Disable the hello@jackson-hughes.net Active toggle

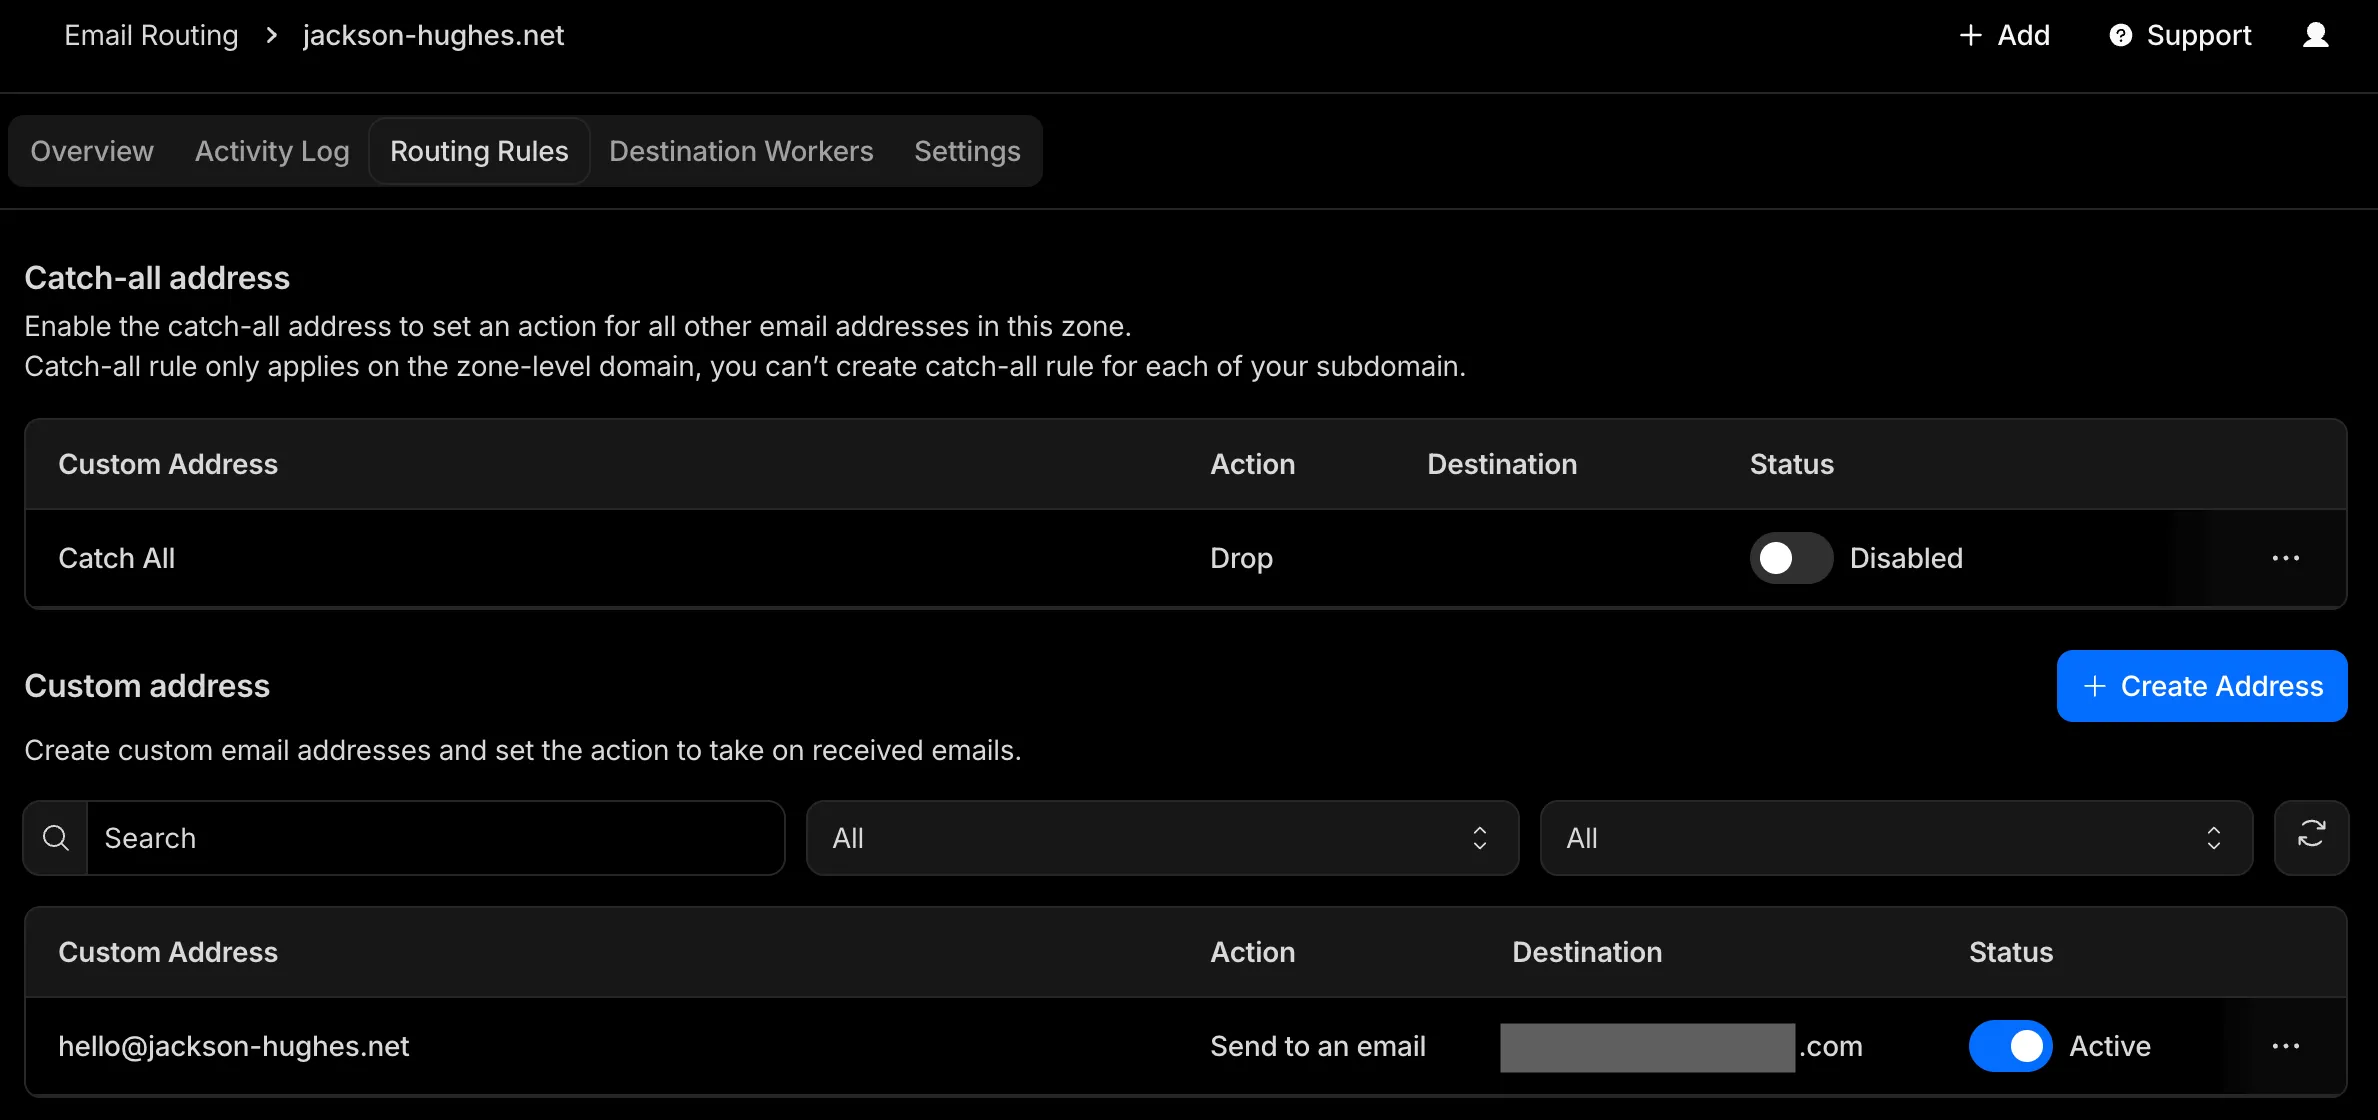coord(2010,1046)
